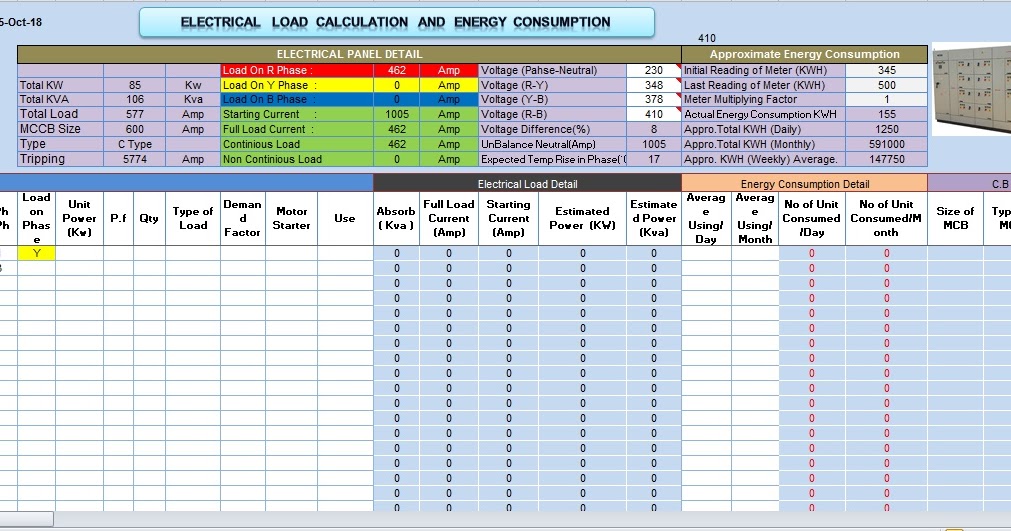
Task: Select the Use column header
Action: click(345, 218)
